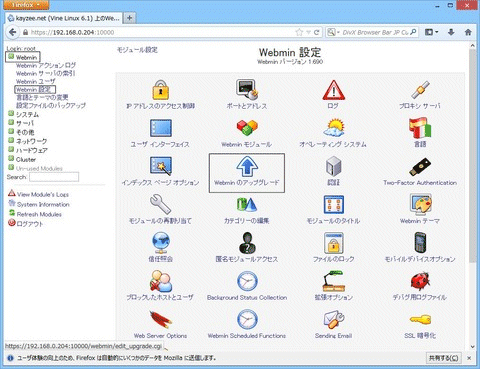Screen dimensions: 480x369
Task: Open モジュールの再割り当て wrench icon
Action: coord(161,205)
